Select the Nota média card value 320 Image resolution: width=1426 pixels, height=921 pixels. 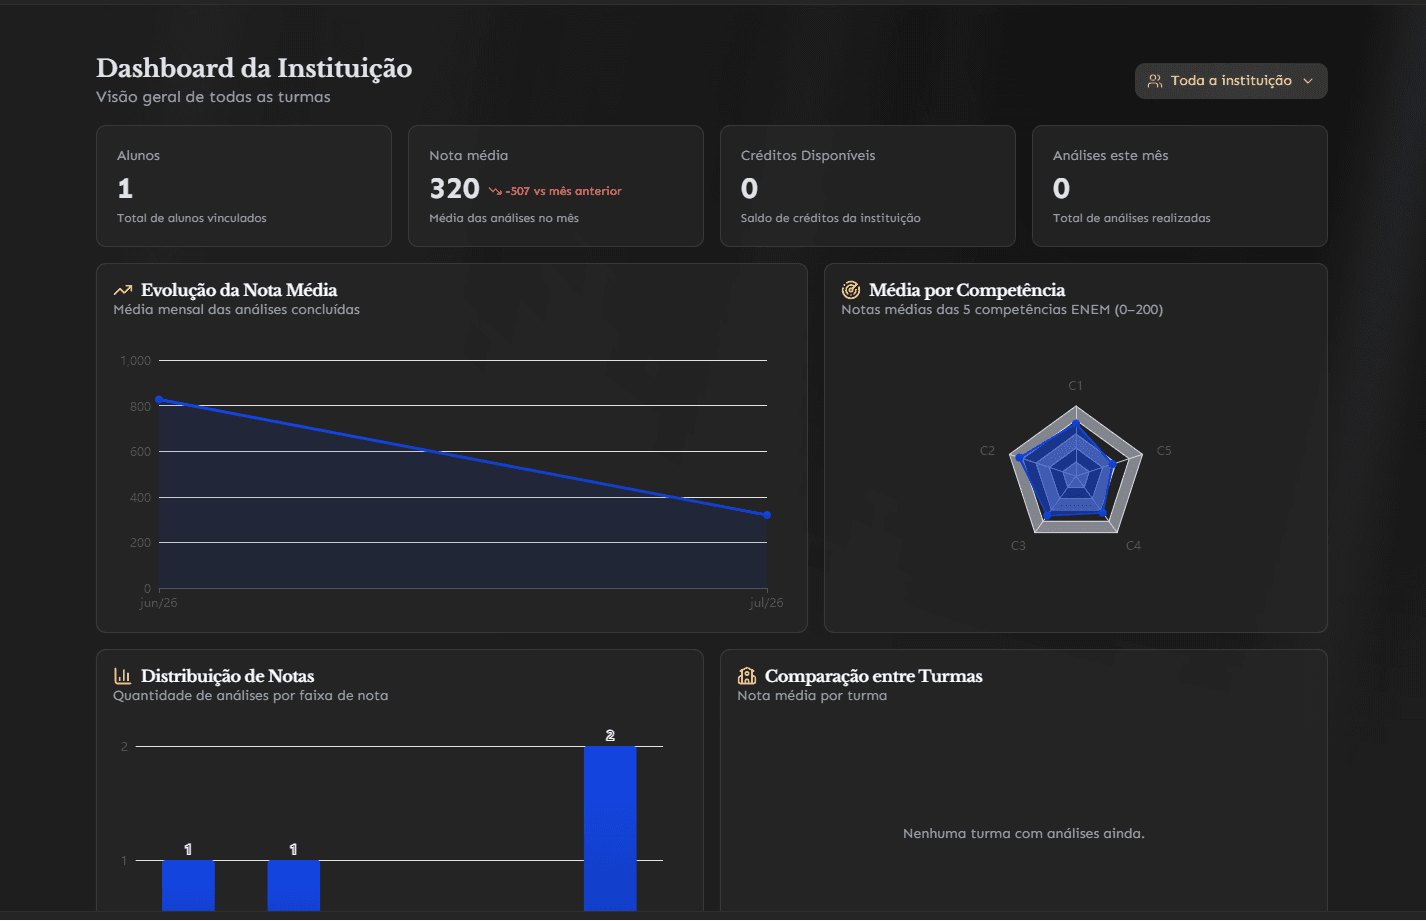455,189
